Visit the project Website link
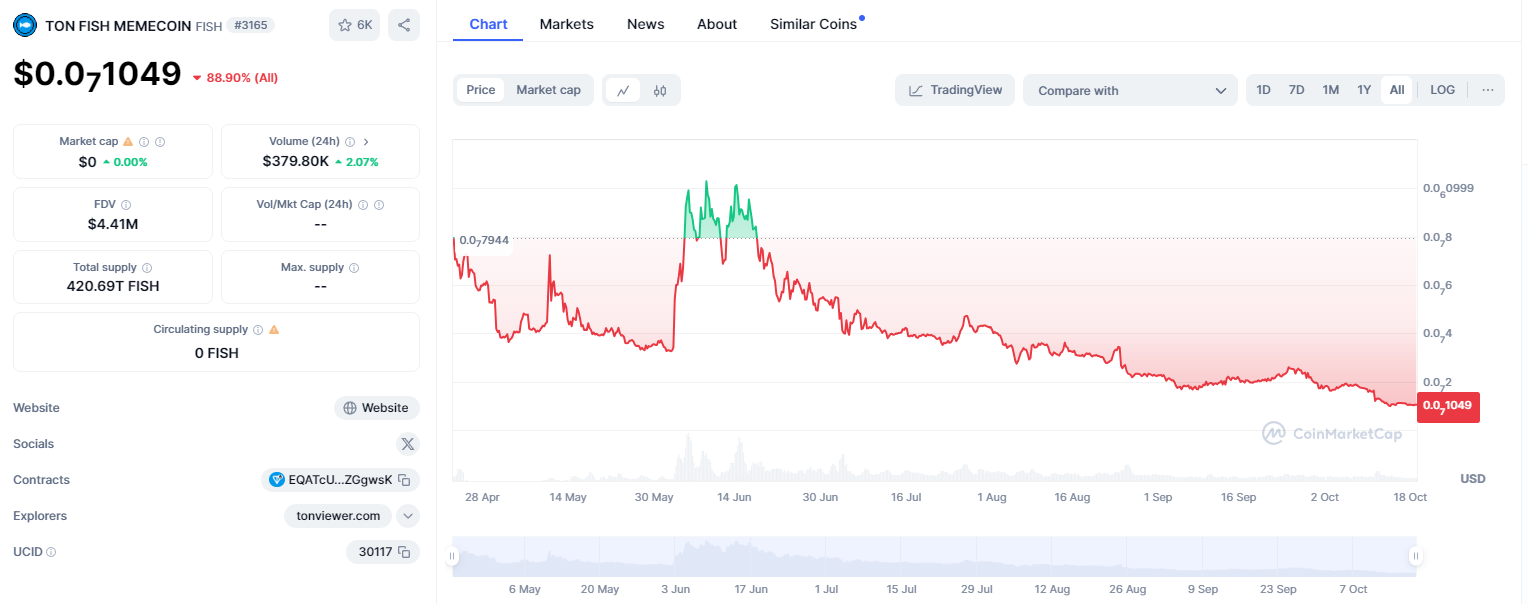 [376, 408]
